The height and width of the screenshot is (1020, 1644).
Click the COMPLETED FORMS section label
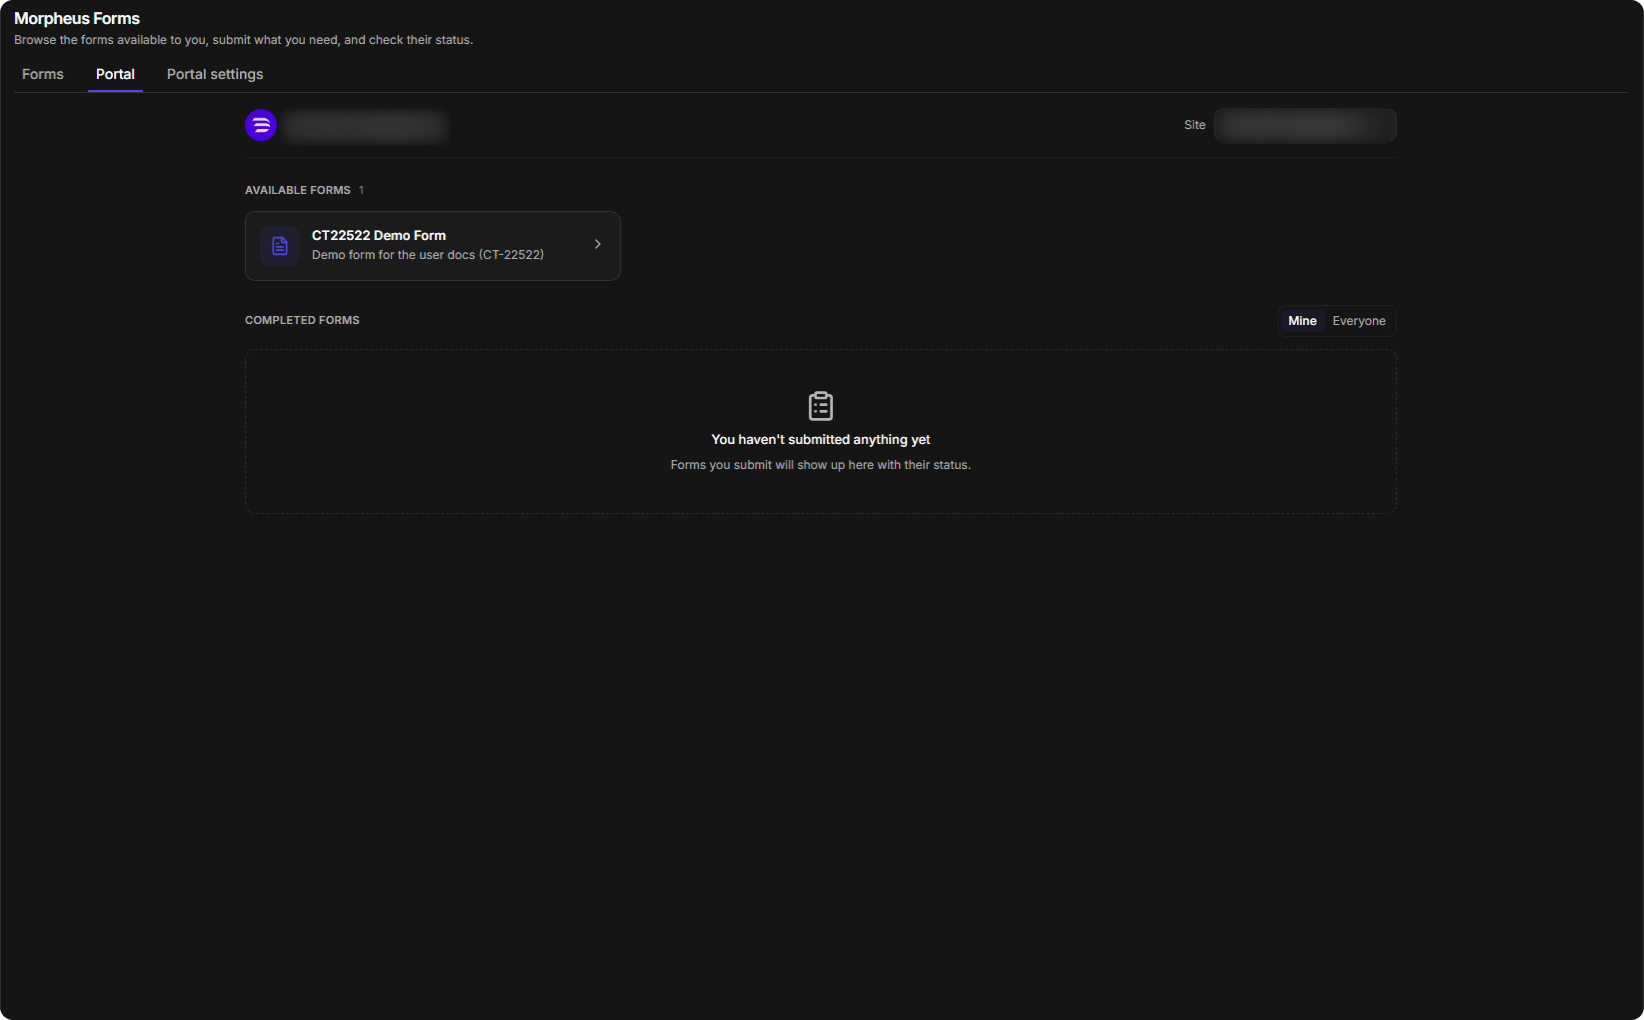coord(302,320)
